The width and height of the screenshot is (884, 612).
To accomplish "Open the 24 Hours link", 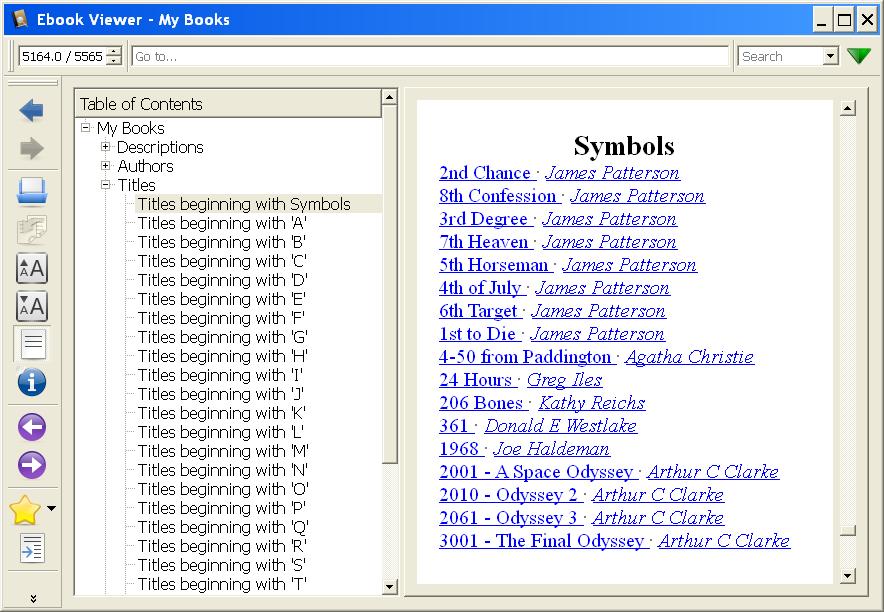I will pyautogui.click(x=475, y=380).
